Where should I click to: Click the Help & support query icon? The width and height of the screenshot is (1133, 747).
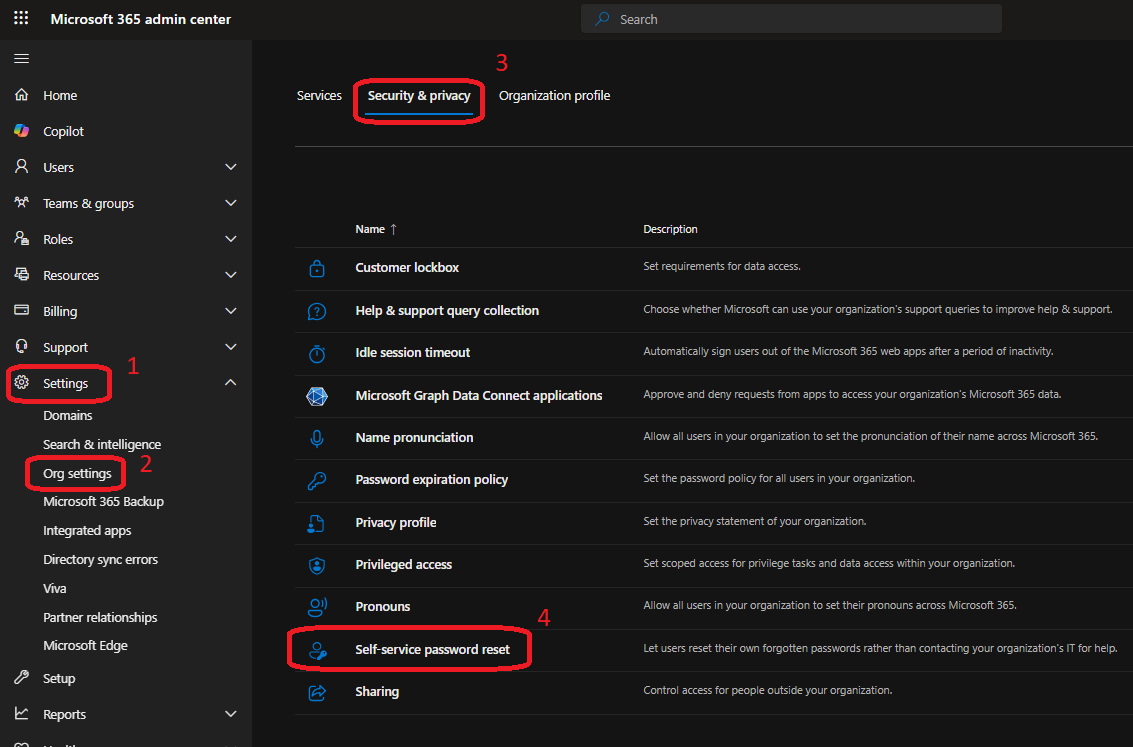(x=316, y=311)
